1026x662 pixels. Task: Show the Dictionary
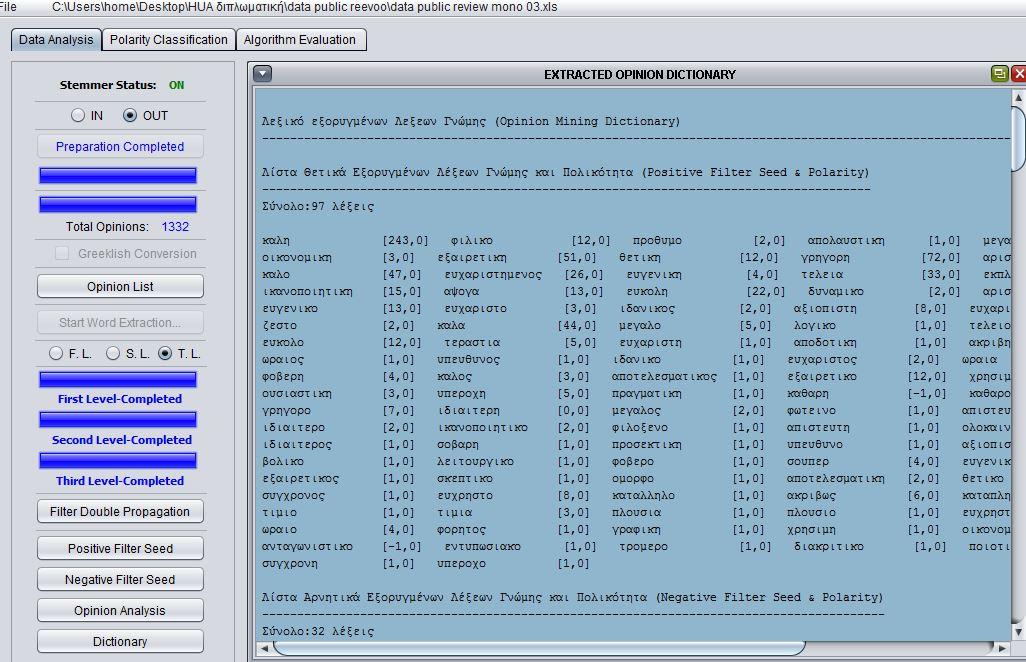120,641
